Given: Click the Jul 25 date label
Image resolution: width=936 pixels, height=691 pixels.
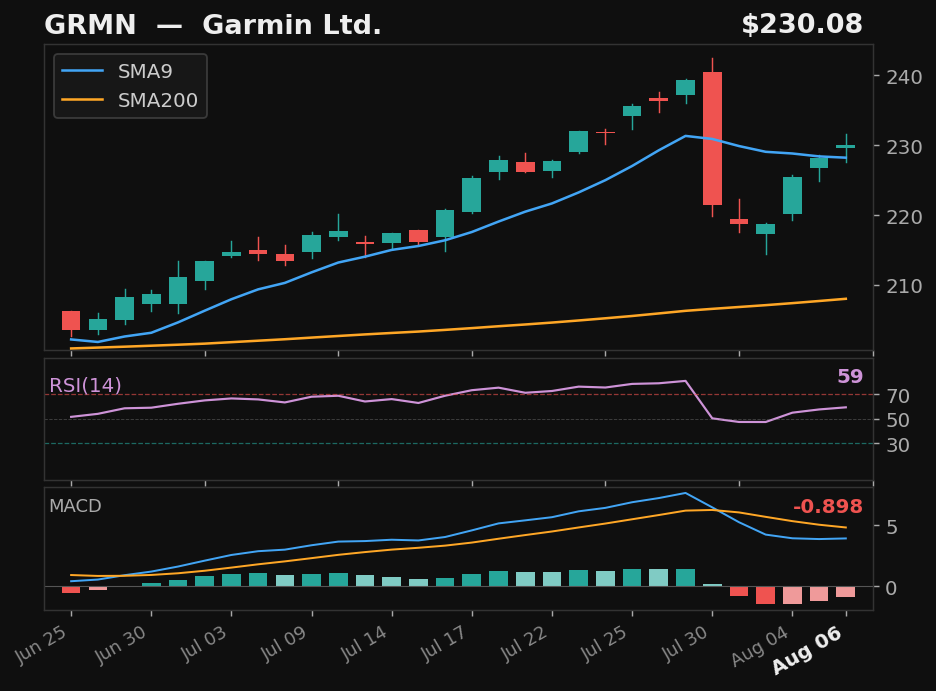Looking at the screenshot, I should 604,643.
